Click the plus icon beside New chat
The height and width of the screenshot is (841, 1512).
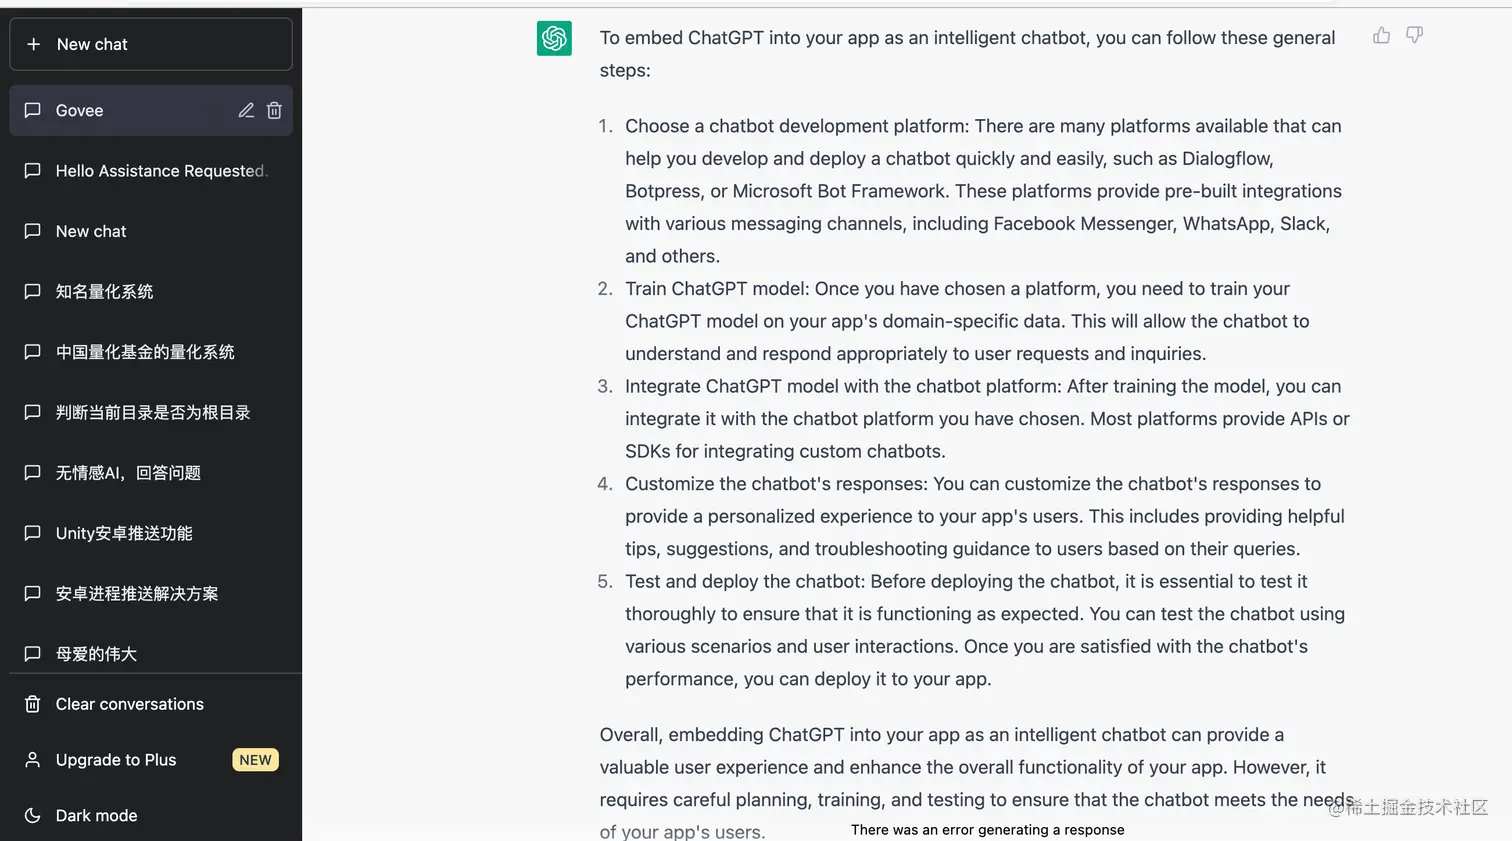pos(34,44)
